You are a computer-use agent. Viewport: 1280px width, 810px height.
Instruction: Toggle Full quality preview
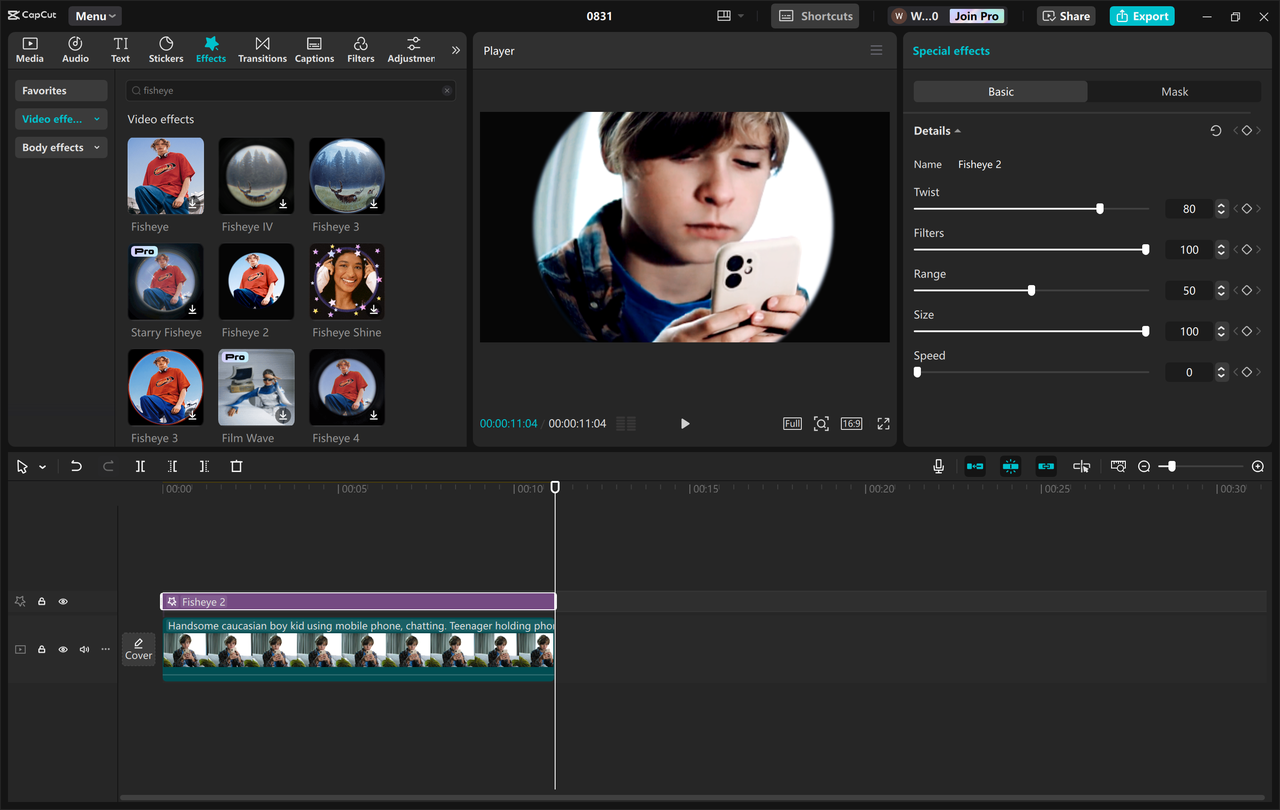tap(792, 424)
